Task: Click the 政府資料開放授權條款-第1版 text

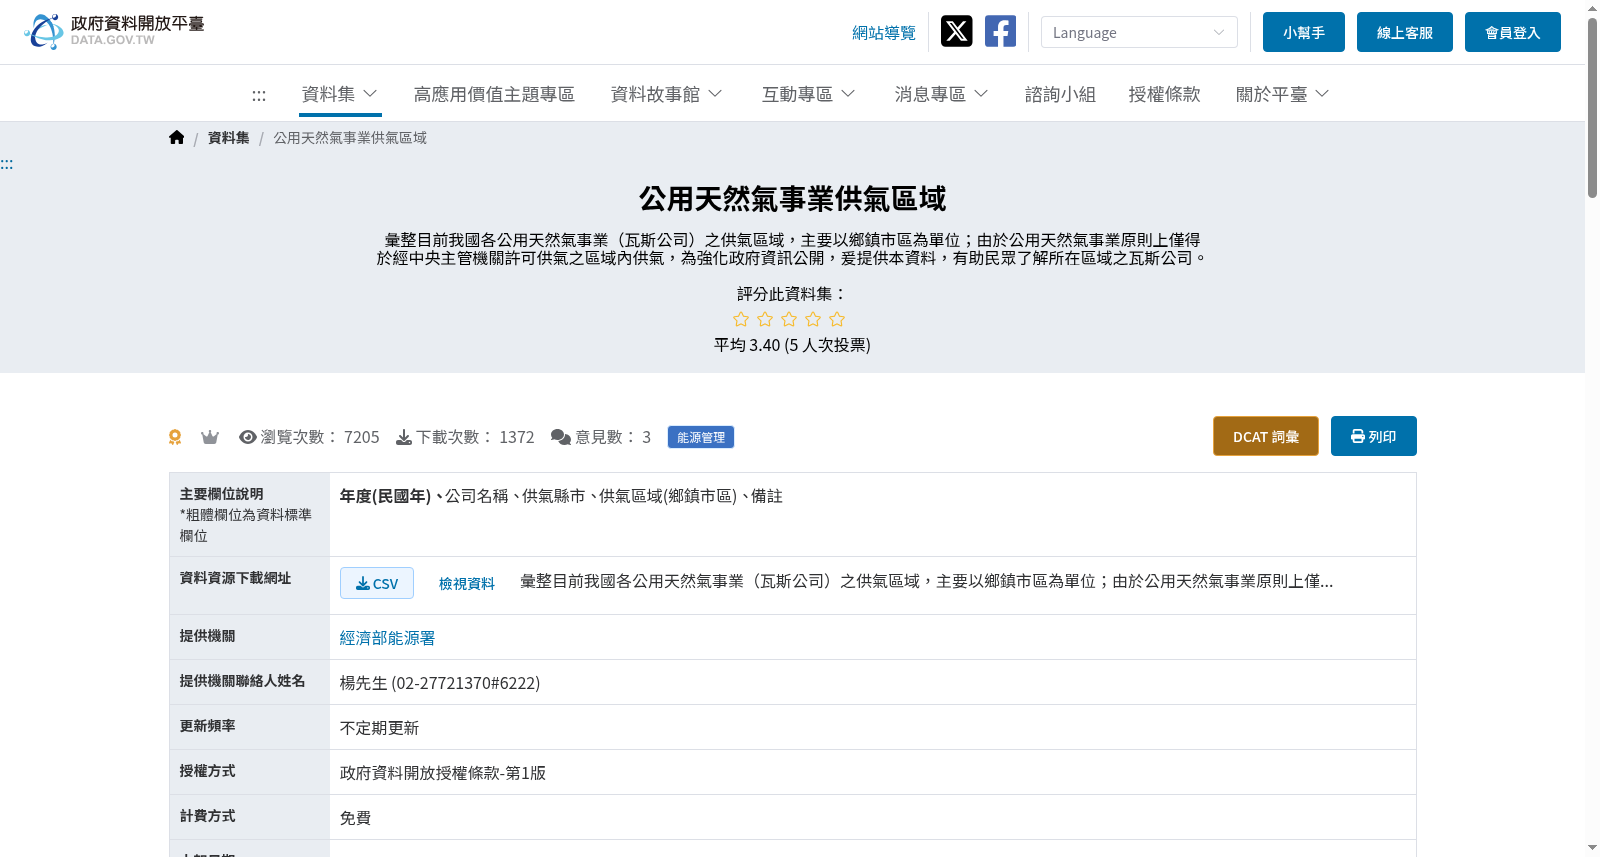Action: 443,773
